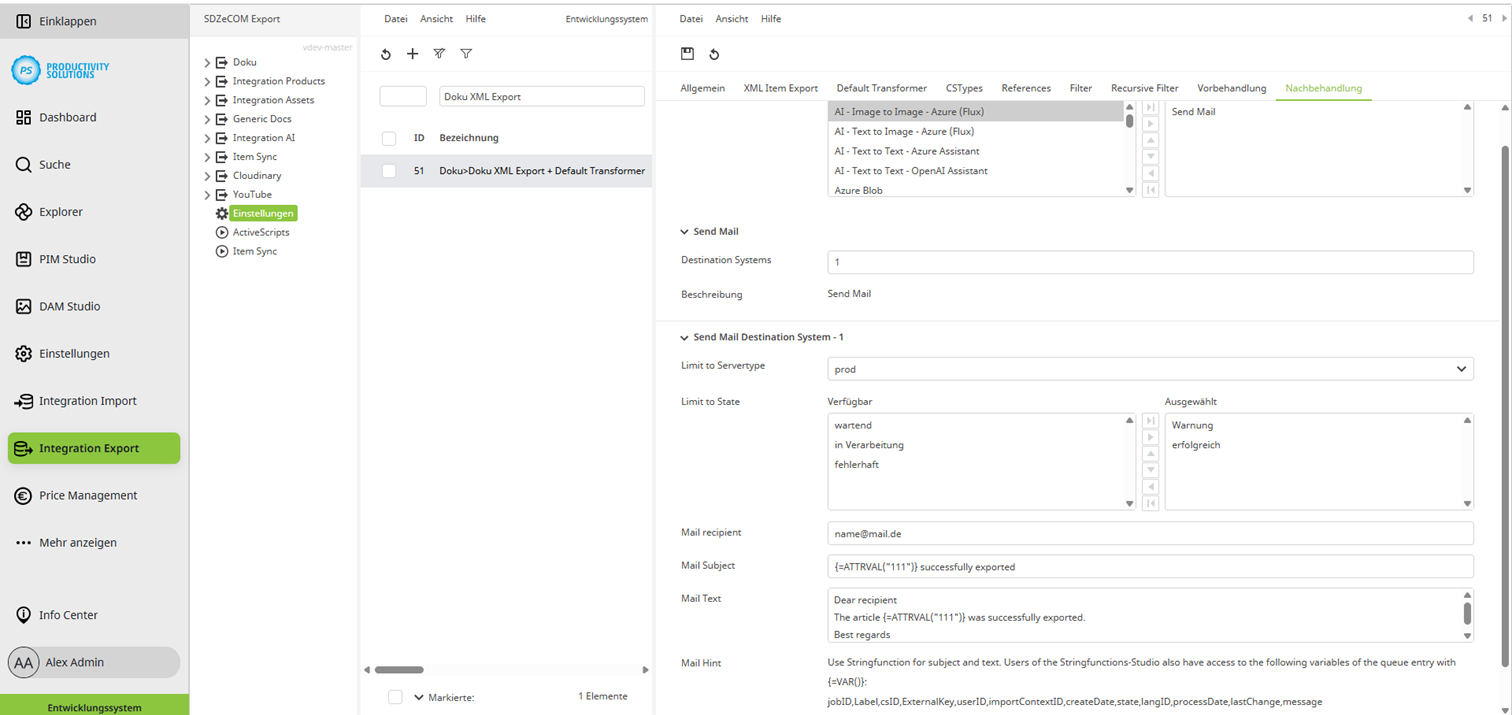Refresh the export list

386,54
